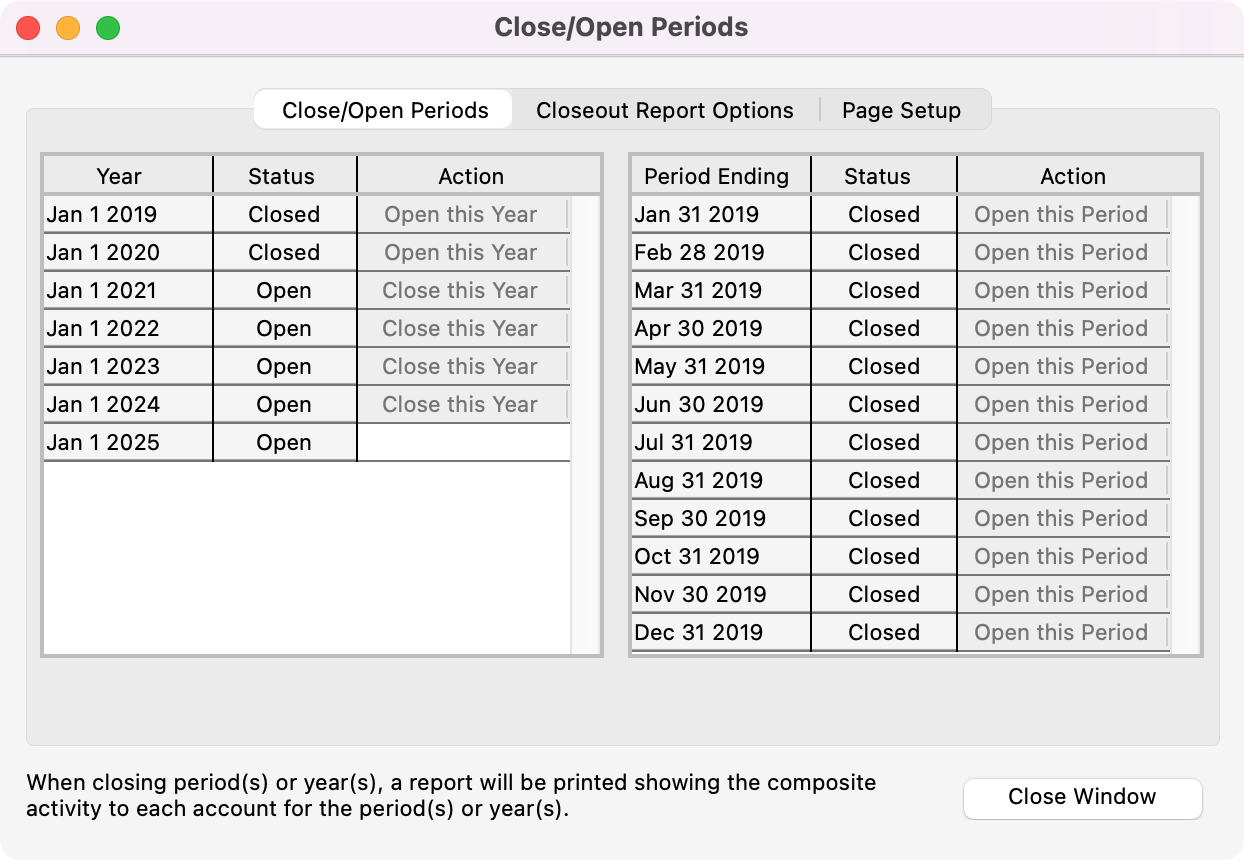The image size is (1244, 860).
Task: Open the period ending Dec 31 2019
Action: pos(1061,633)
